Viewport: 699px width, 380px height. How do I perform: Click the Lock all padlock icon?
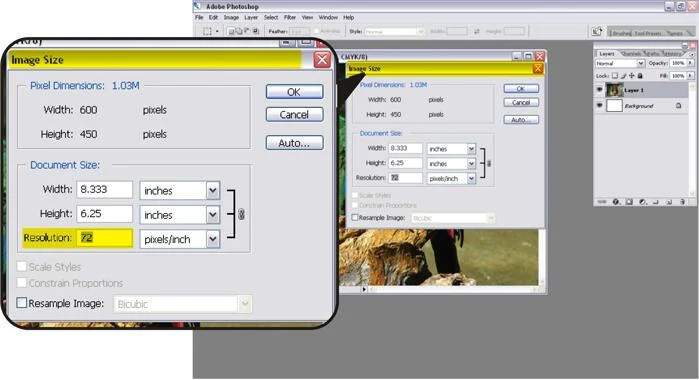(x=640, y=76)
